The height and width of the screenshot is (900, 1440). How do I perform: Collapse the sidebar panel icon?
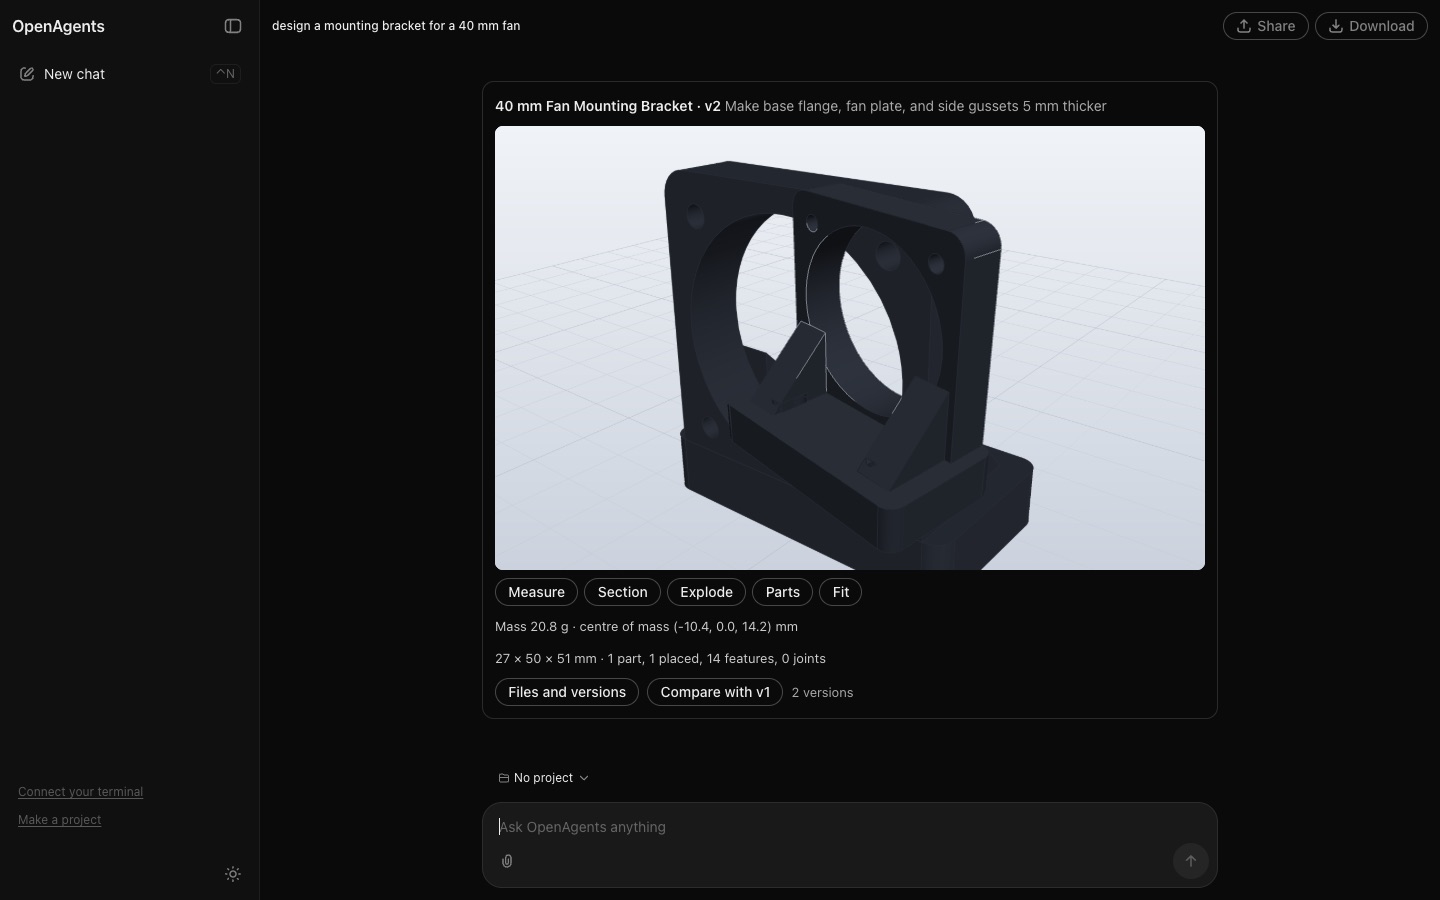(x=233, y=26)
